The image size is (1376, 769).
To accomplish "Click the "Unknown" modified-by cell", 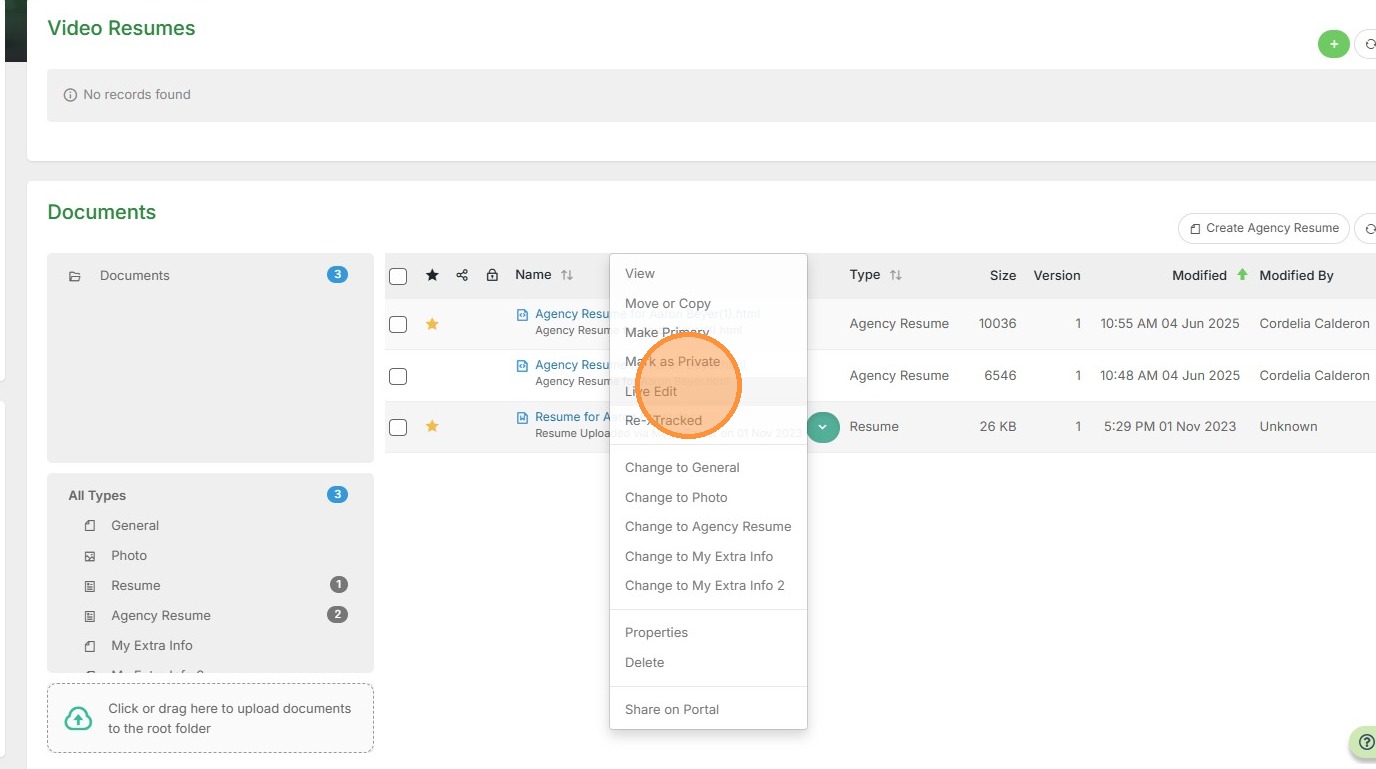I will click(x=1288, y=426).
